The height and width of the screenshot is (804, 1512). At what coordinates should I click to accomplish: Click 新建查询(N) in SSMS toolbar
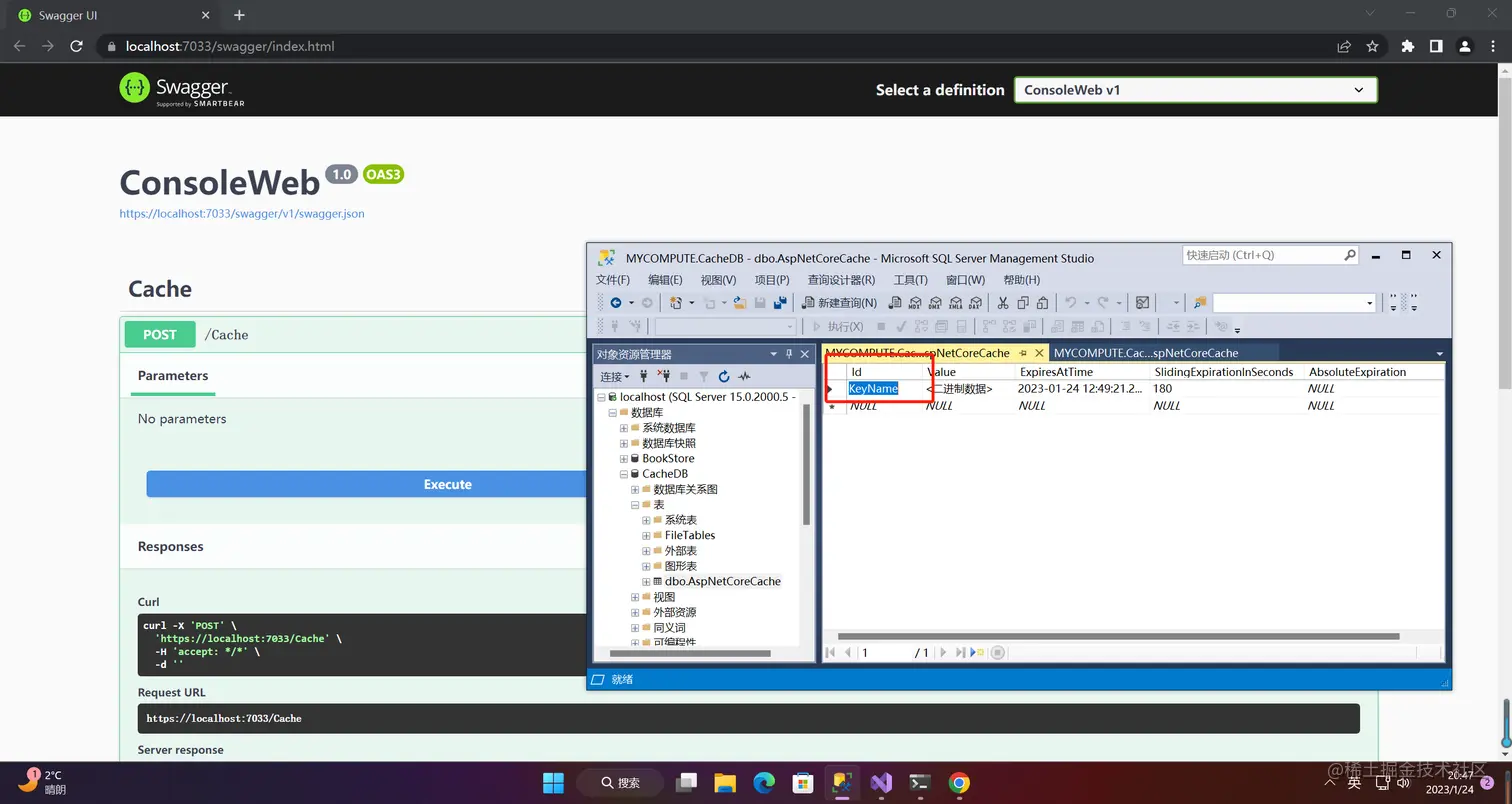840,302
